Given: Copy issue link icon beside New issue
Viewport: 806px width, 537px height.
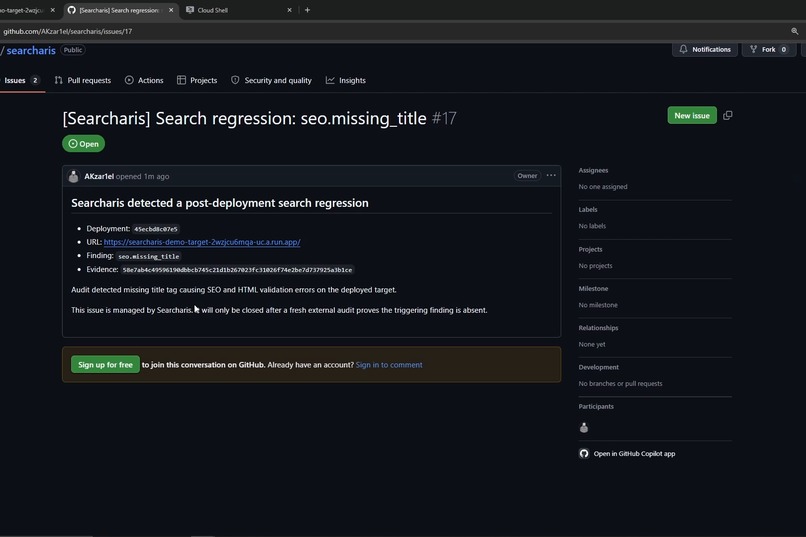Looking at the screenshot, I should 727,116.
